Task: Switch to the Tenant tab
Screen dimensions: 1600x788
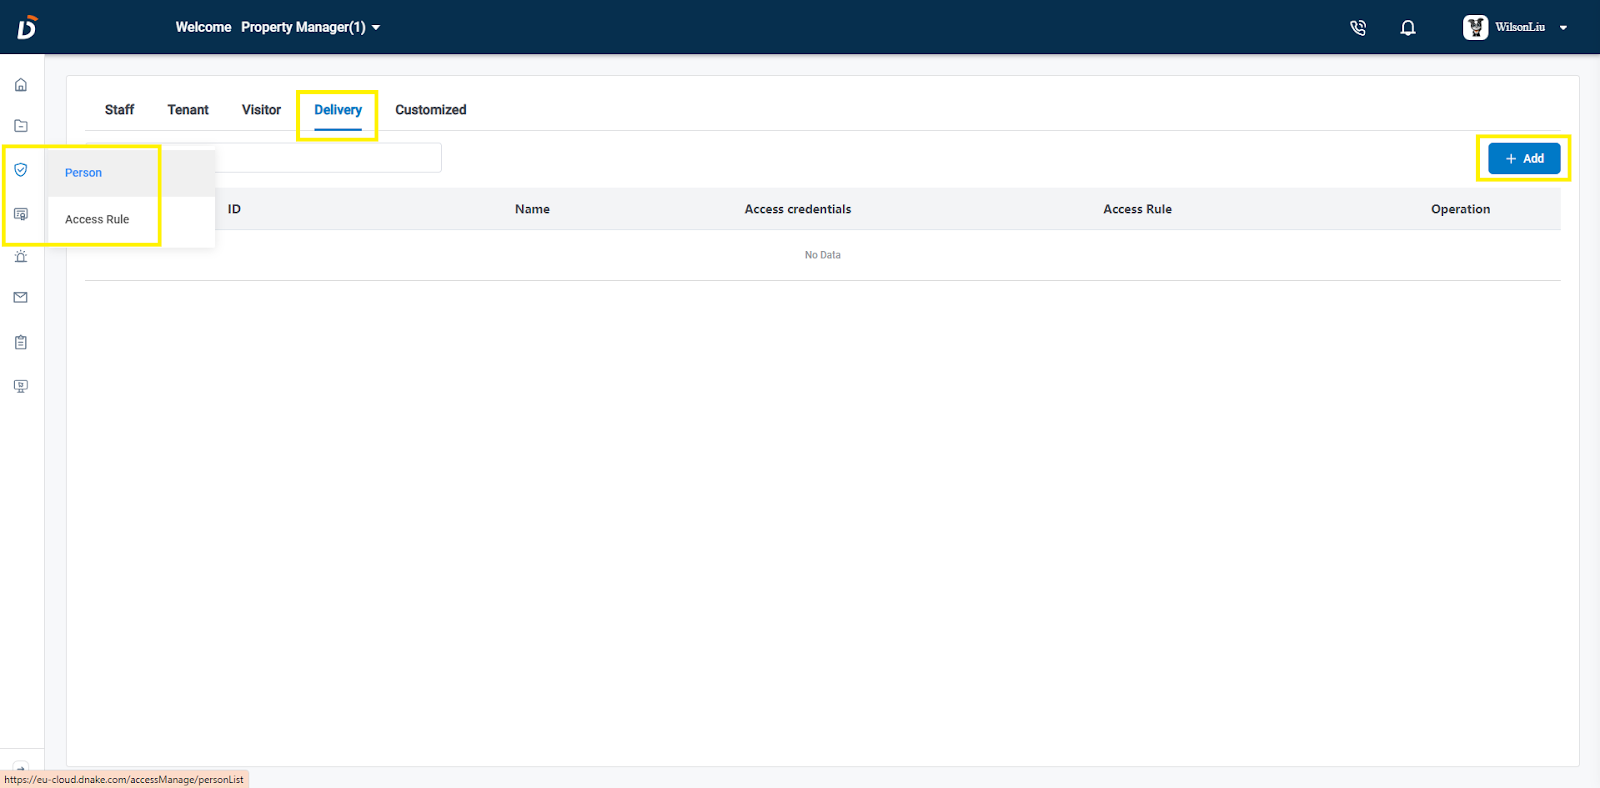Action: [x=188, y=110]
